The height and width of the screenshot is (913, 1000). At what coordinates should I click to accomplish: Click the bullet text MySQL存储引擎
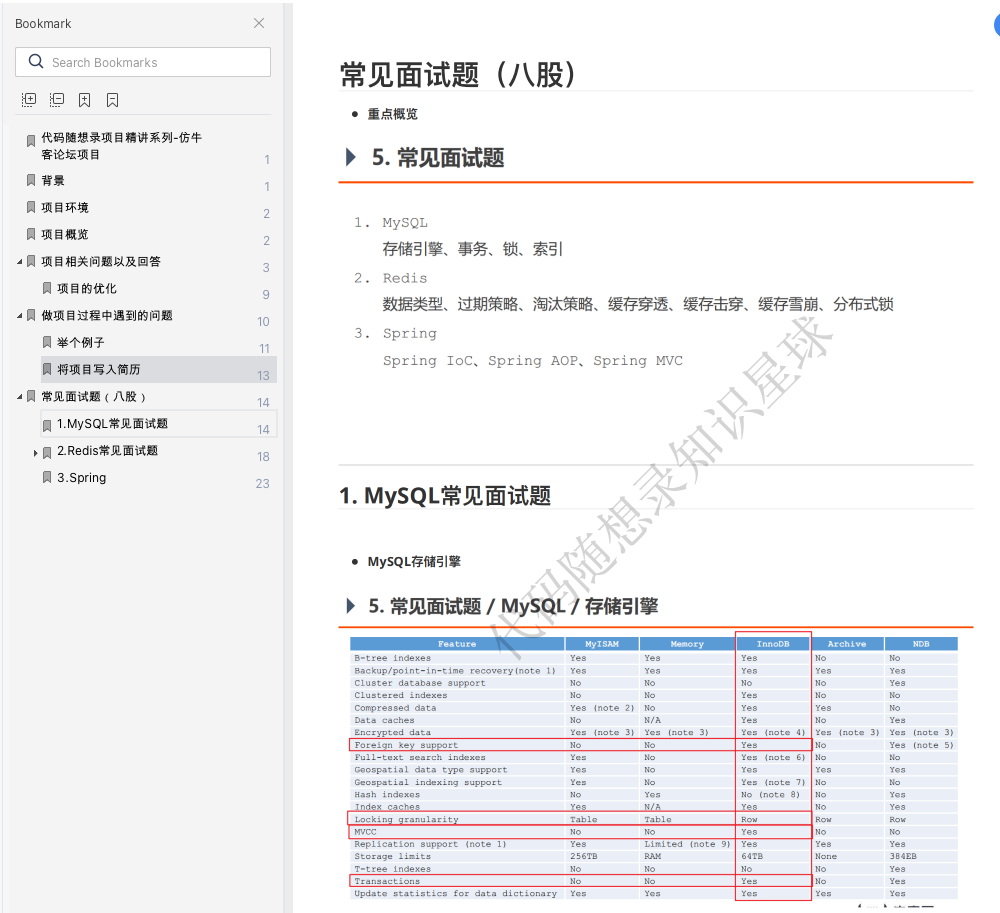[414, 562]
